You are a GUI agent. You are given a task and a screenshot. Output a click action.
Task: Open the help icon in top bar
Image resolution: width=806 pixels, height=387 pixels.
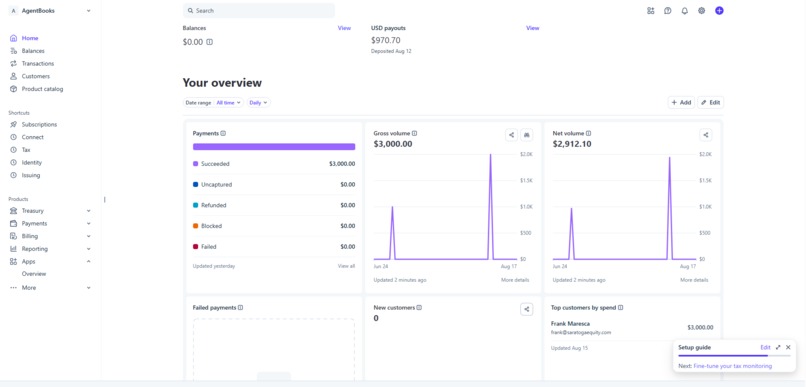point(668,11)
